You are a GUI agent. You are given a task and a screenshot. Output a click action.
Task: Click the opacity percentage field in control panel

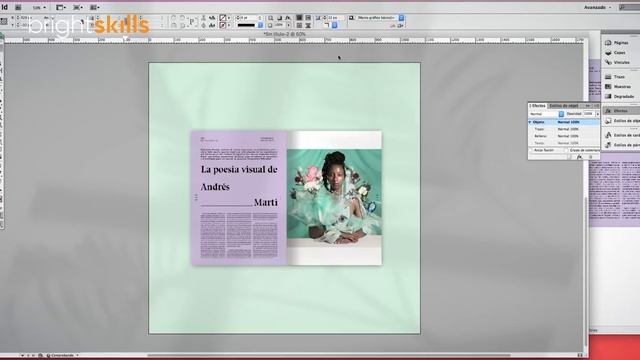pyautogui.click(x=280, y=25)
